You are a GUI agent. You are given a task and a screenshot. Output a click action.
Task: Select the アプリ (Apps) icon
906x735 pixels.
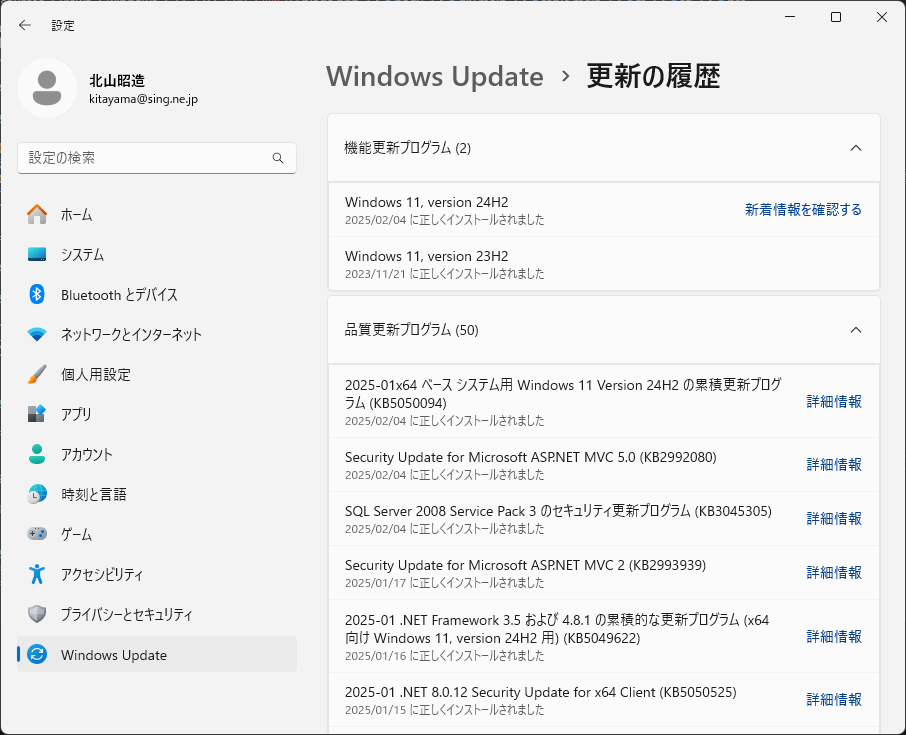[x=37, y=414]
